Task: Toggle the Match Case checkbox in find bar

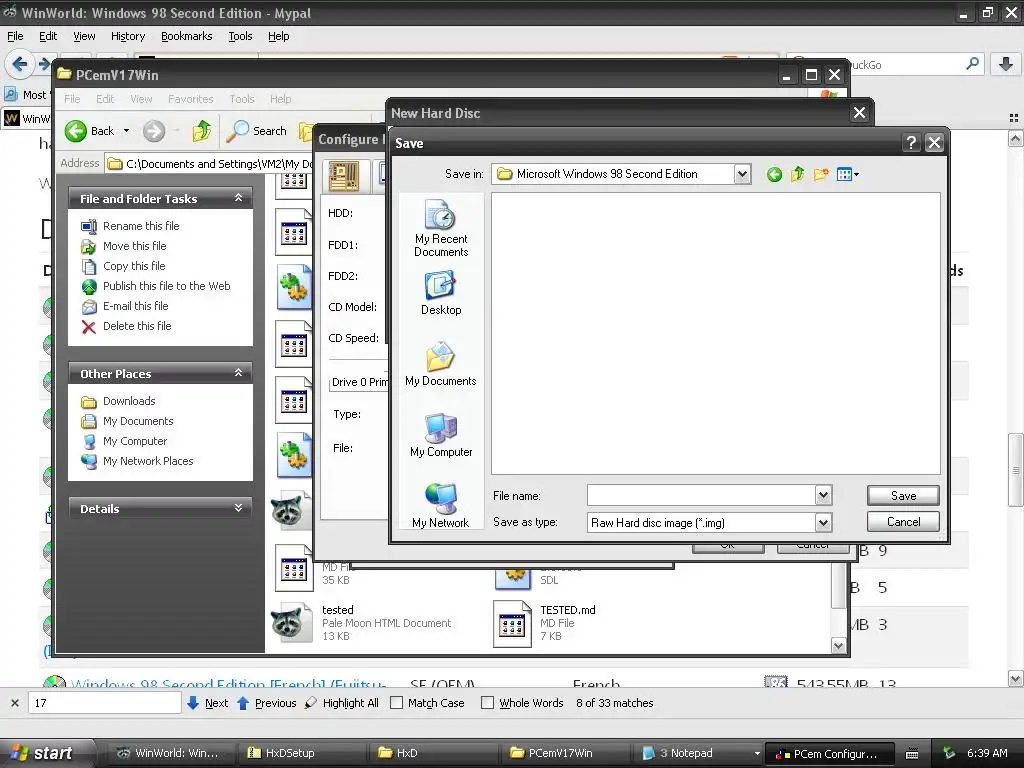Action: click(396, 703)
